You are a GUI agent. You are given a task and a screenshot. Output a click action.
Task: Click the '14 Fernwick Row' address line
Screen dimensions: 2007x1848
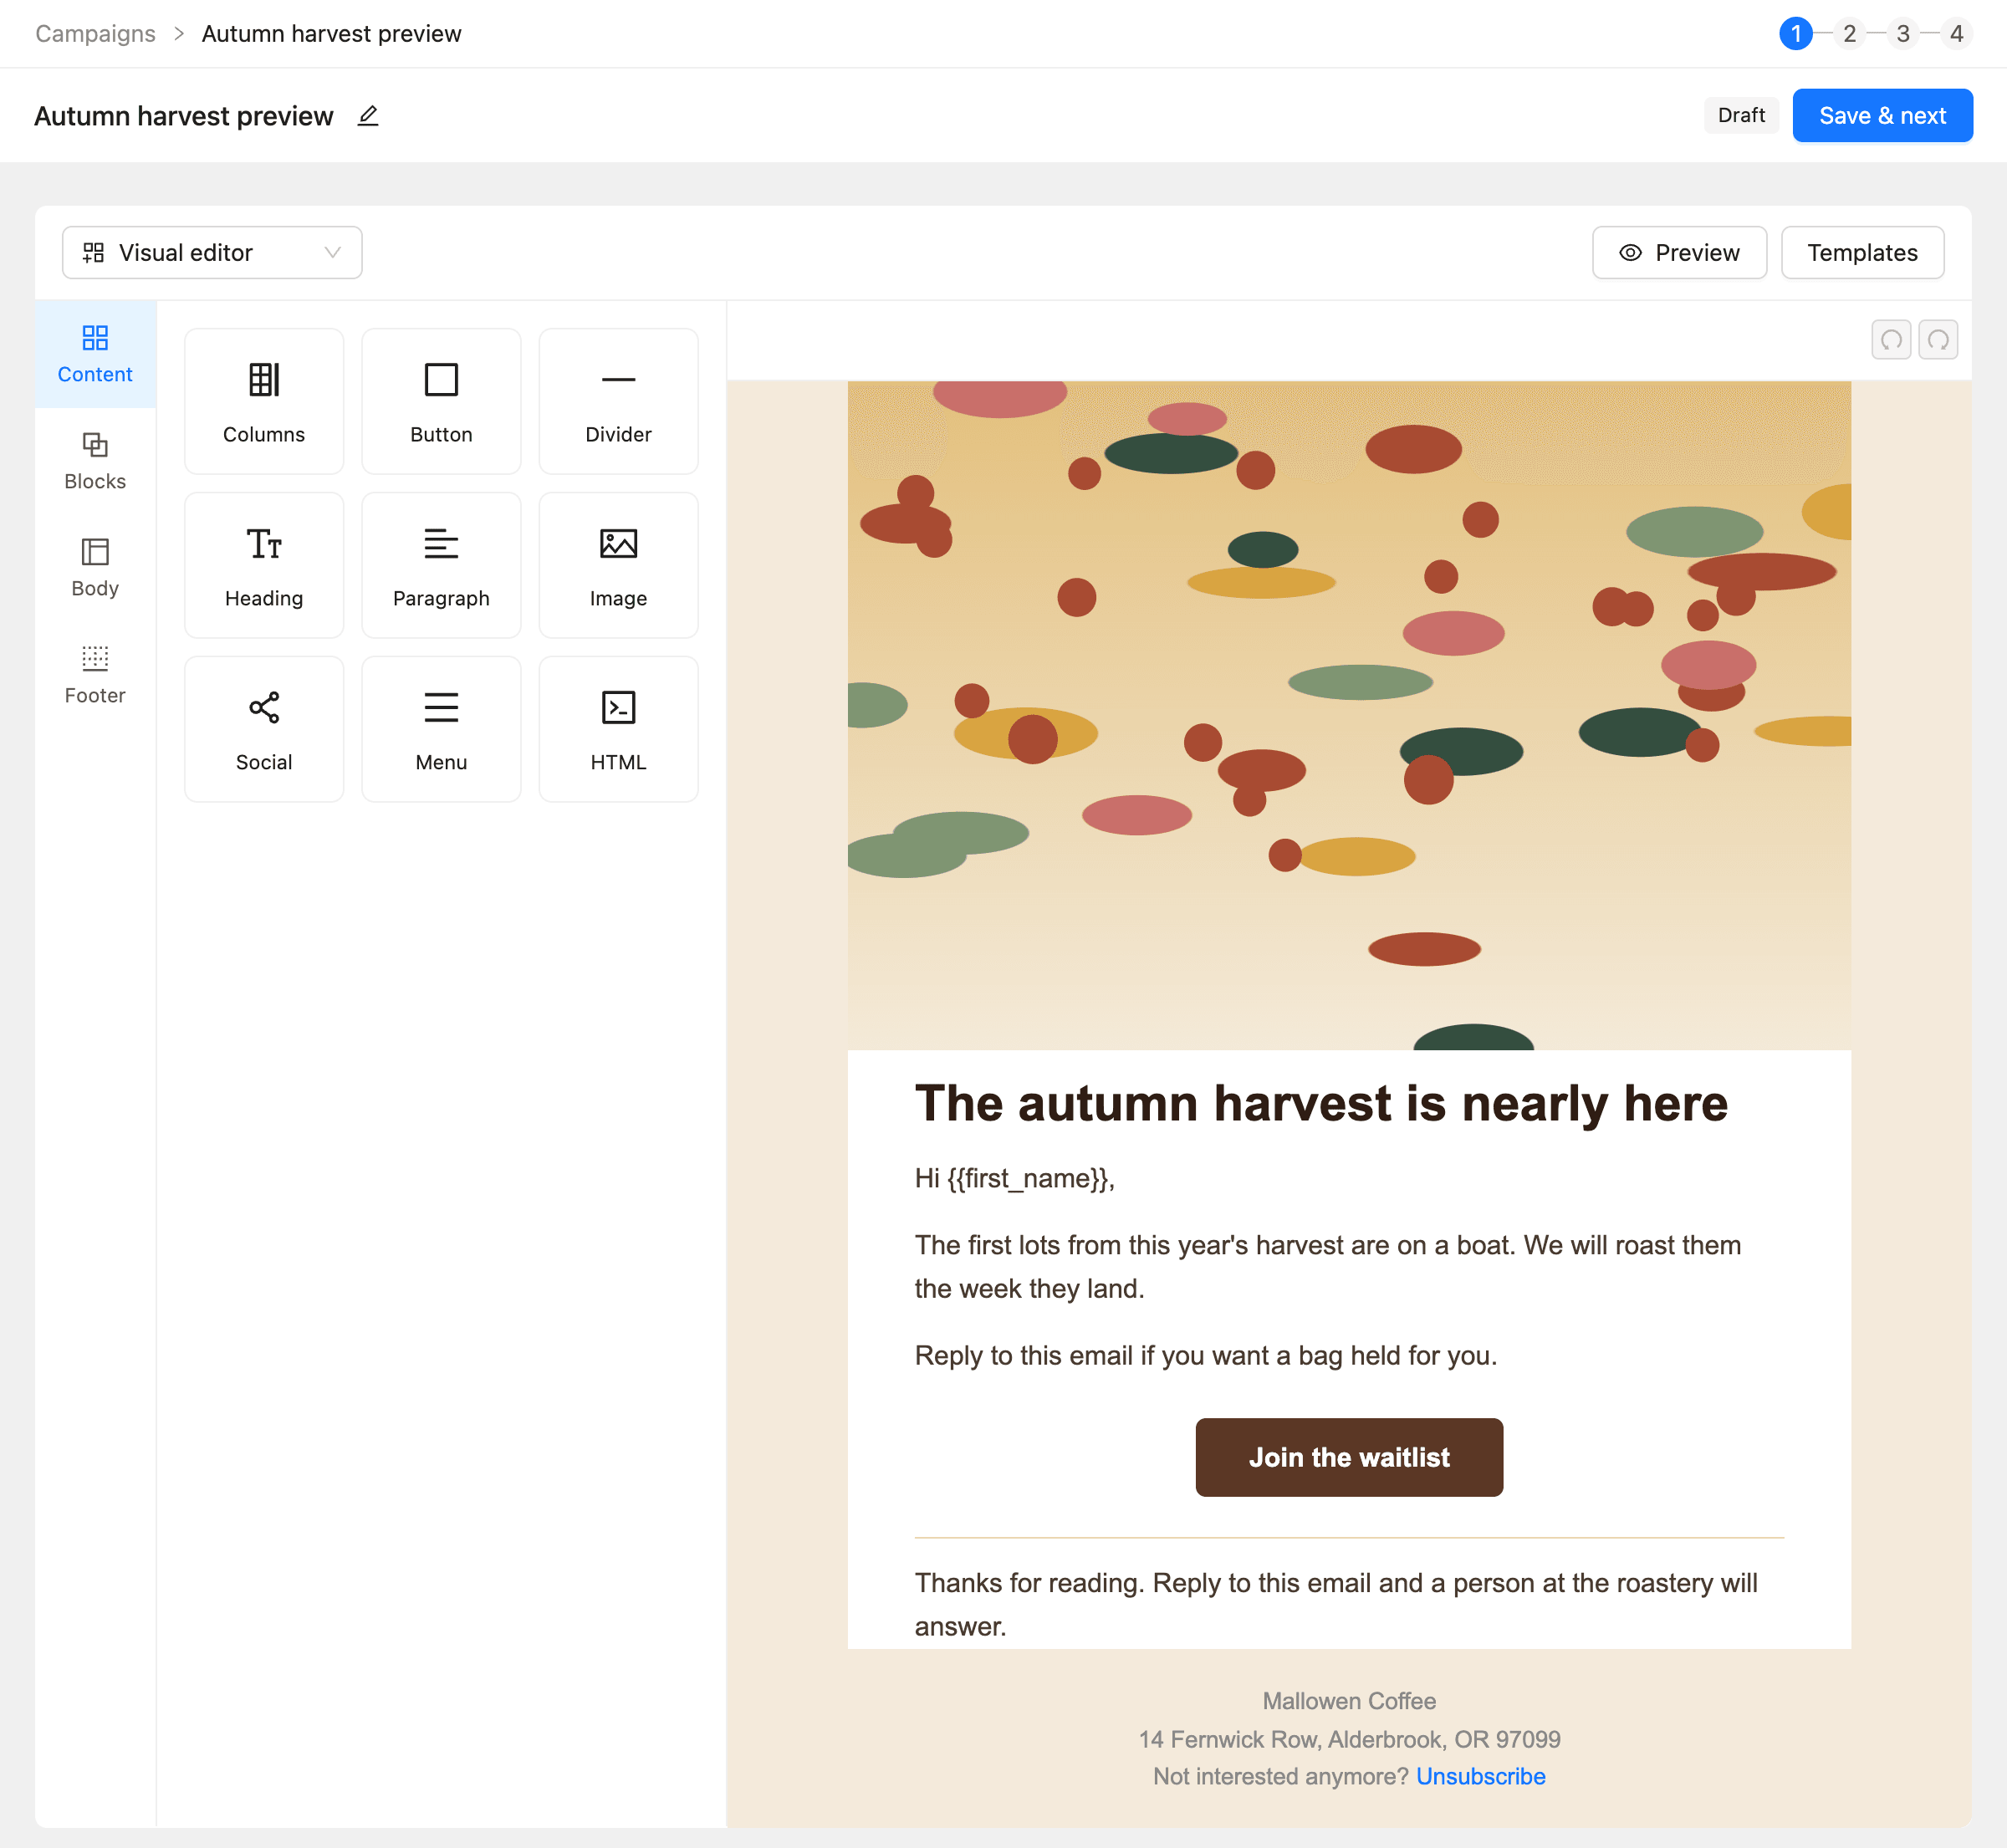[x=1349, y=1740]
